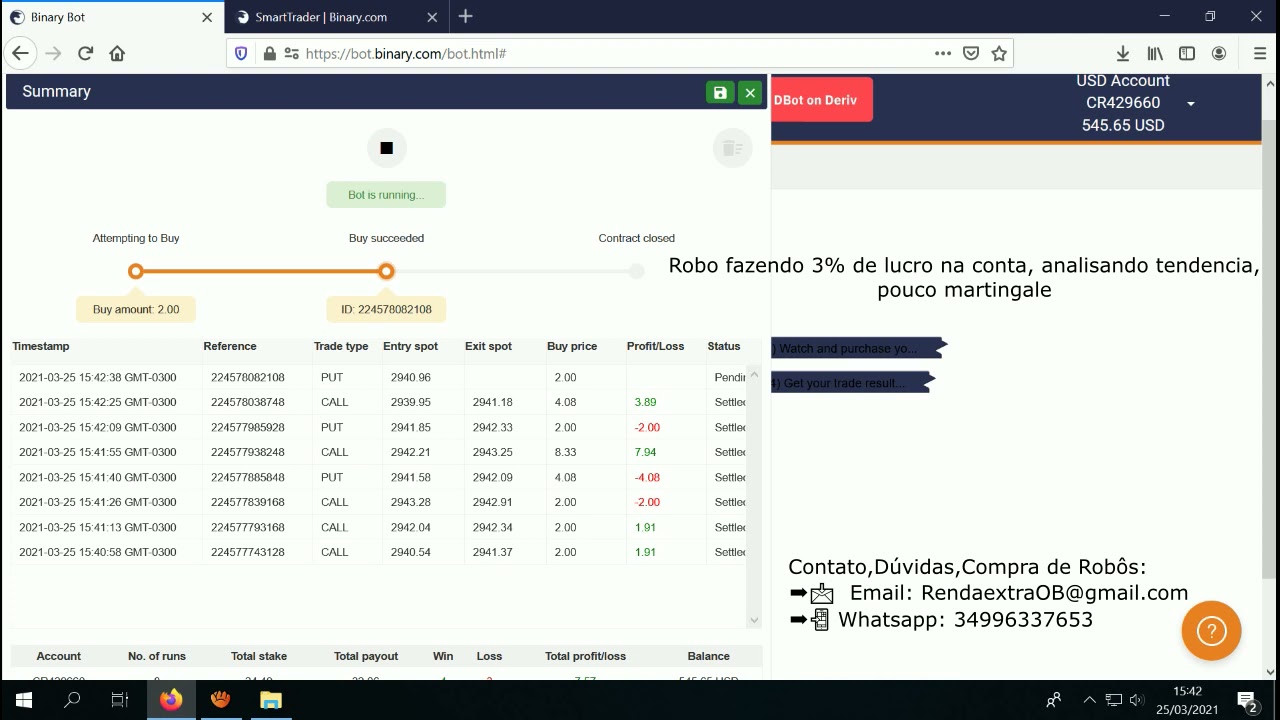
Task: Bookmark this page with the star
Action: pyautogui.click(x=999, y=54)
